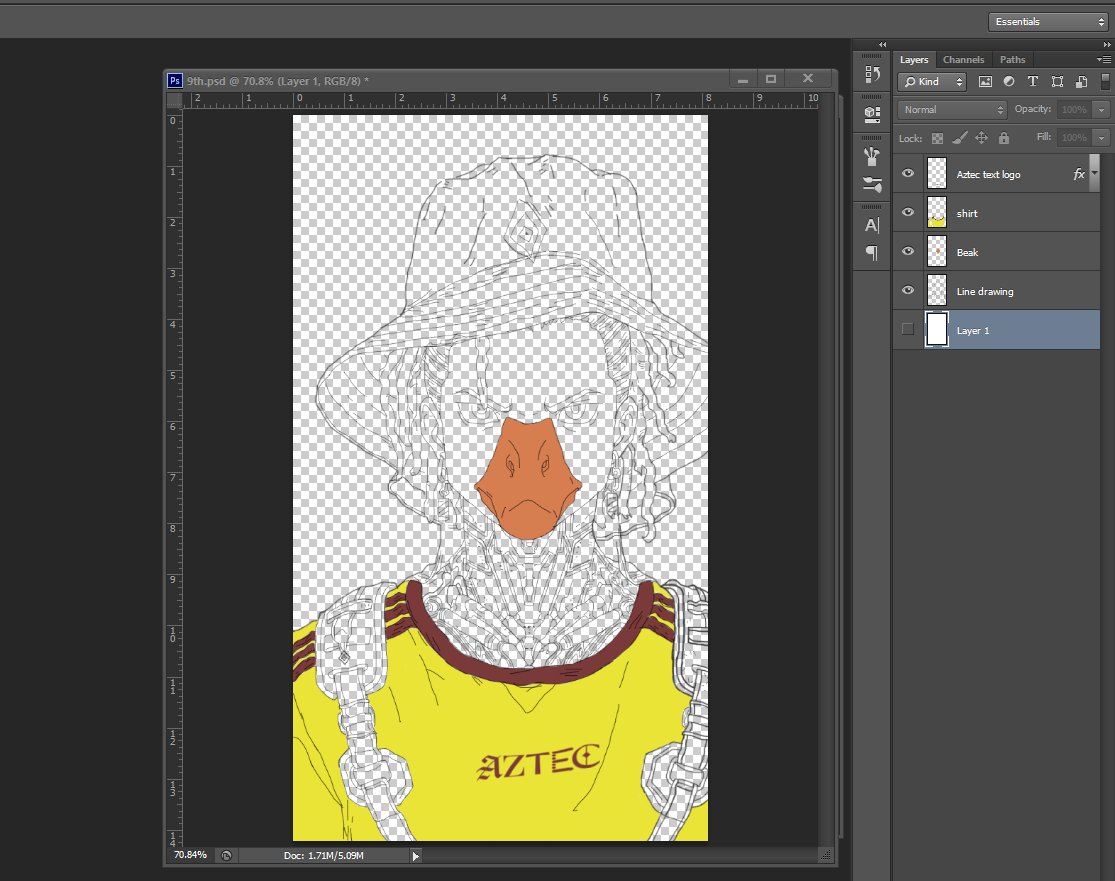Minimize the 9th.psd document window
The height and width of the screenshot is (881, 1115).
click(x=742, y=80)
